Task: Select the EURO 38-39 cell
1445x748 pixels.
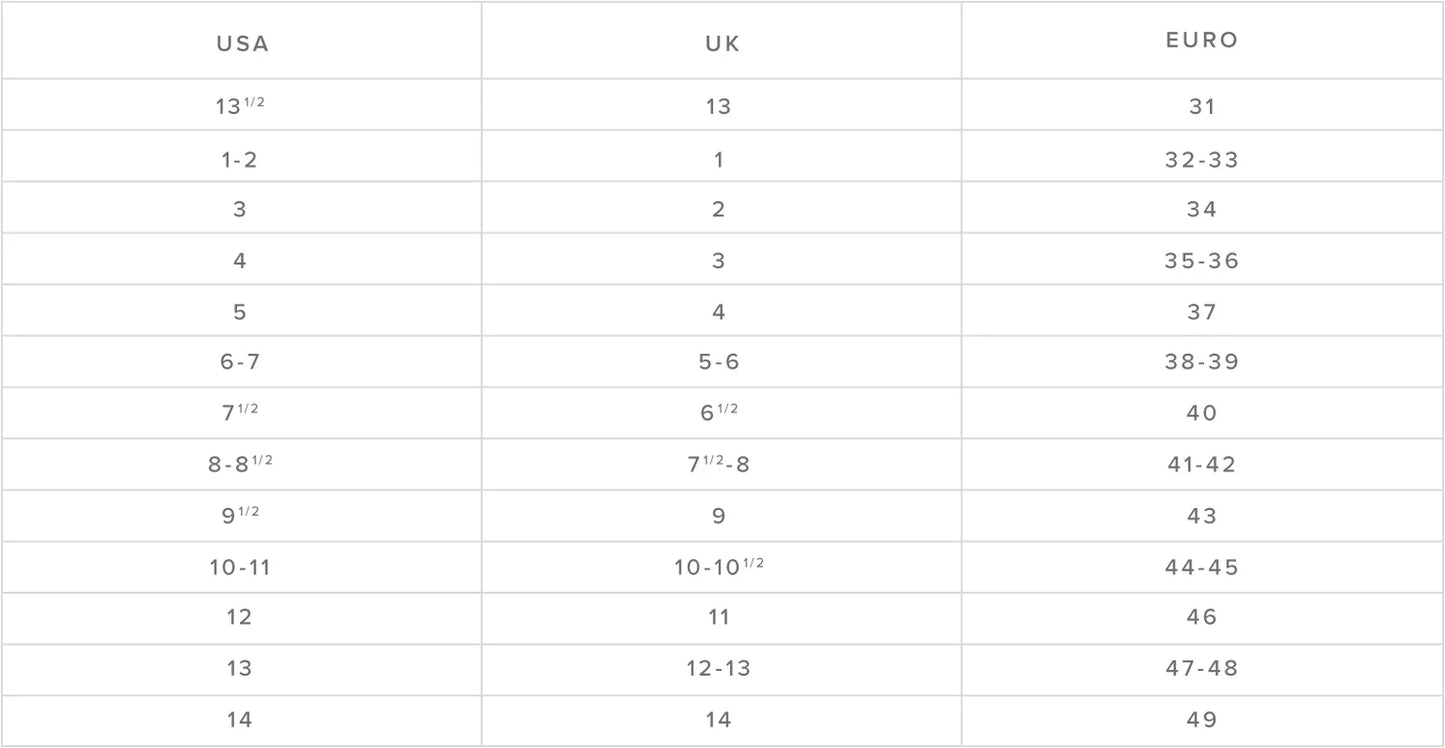Action: (1202, 363)
